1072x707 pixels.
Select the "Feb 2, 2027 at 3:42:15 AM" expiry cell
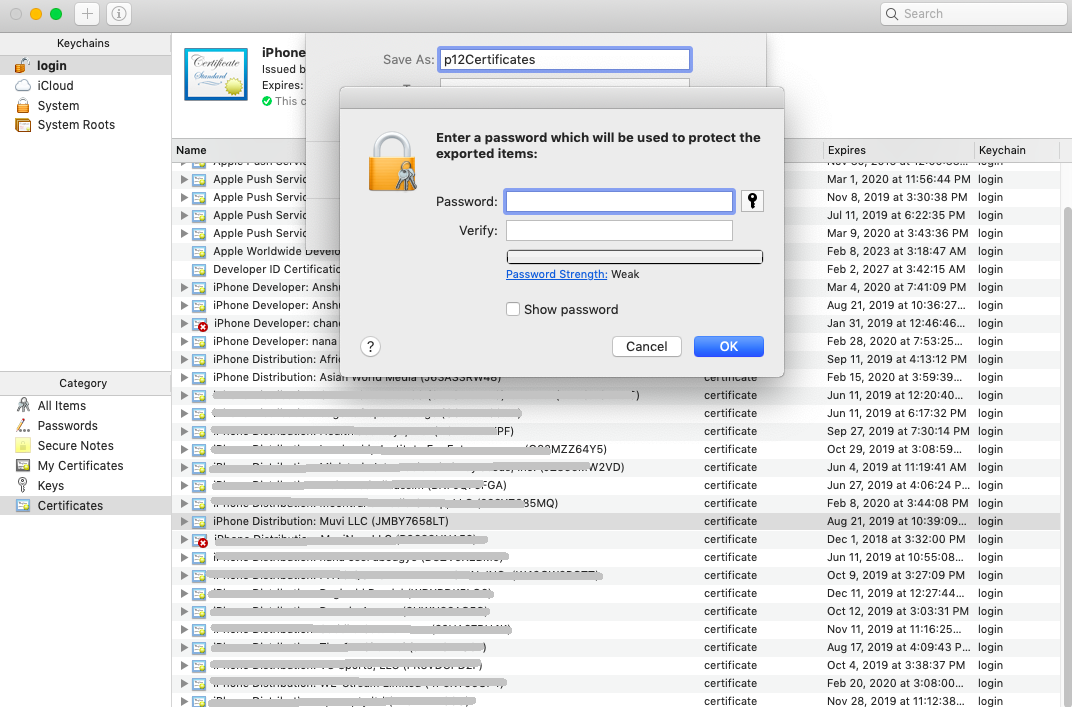(896, 269)
